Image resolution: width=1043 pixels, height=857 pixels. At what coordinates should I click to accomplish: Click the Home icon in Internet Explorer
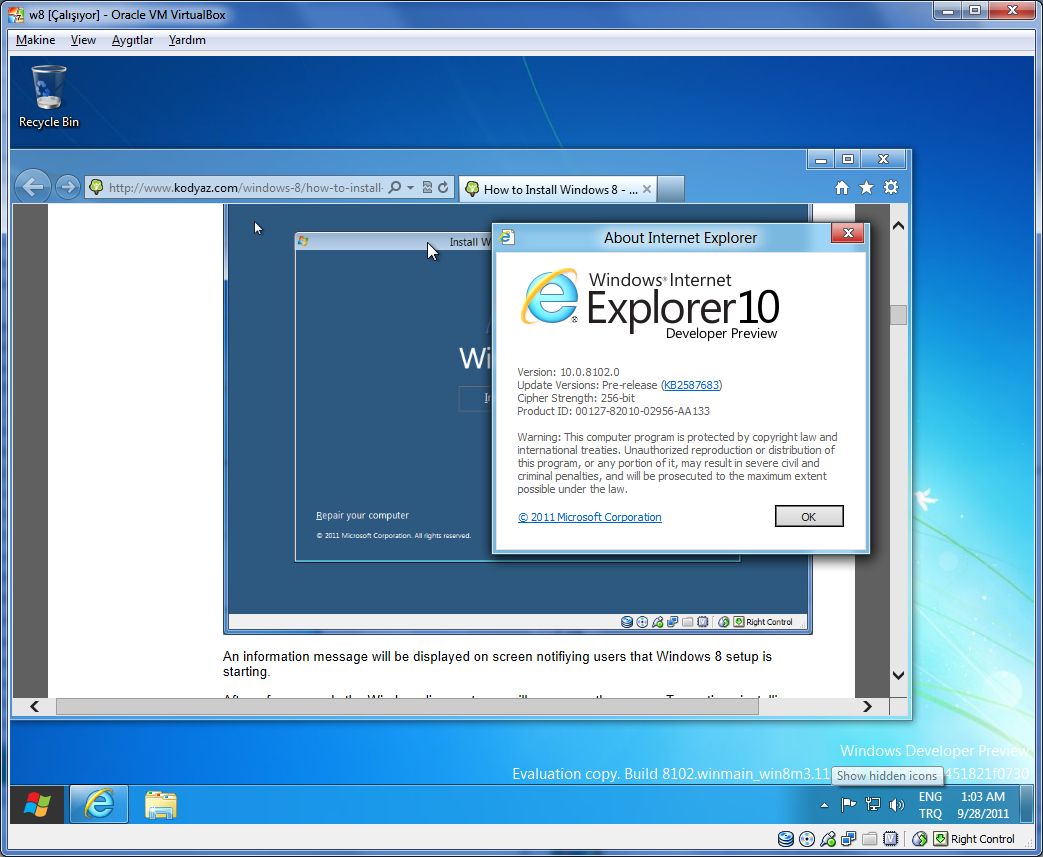[x=841, y=186]
